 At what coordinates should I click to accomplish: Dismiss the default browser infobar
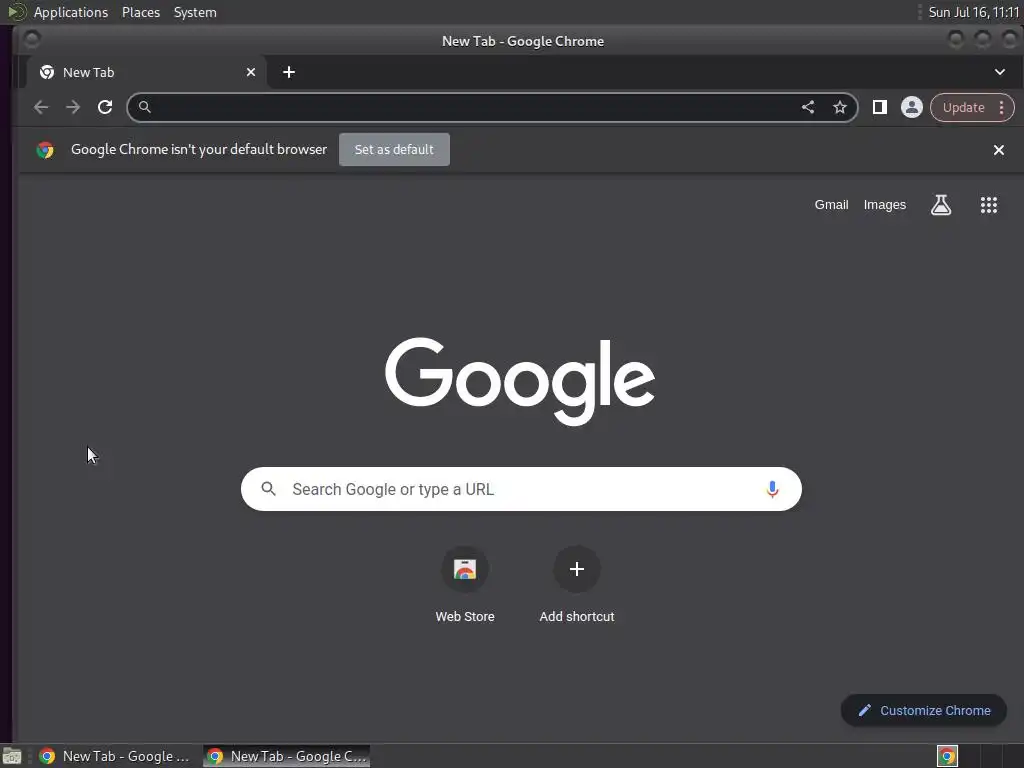(x=999, y=150)
